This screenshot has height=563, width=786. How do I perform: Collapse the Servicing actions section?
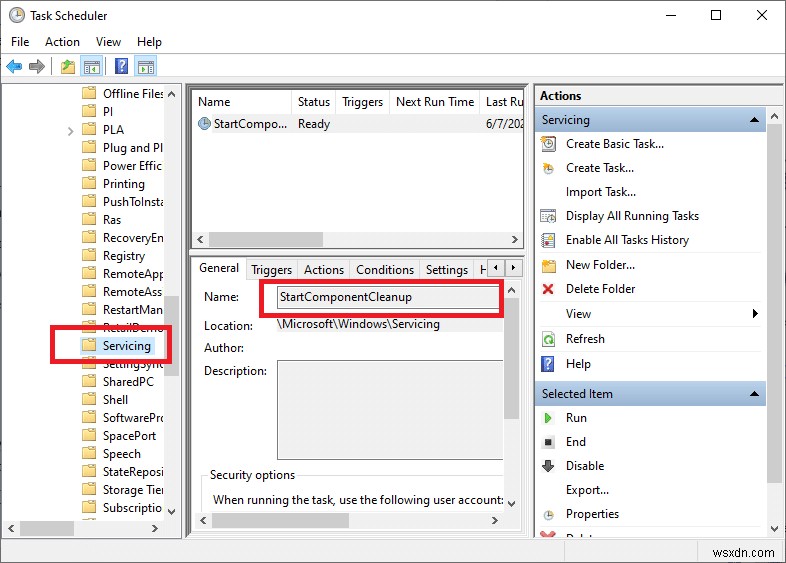pyautogui.click(x=754, y=120)
